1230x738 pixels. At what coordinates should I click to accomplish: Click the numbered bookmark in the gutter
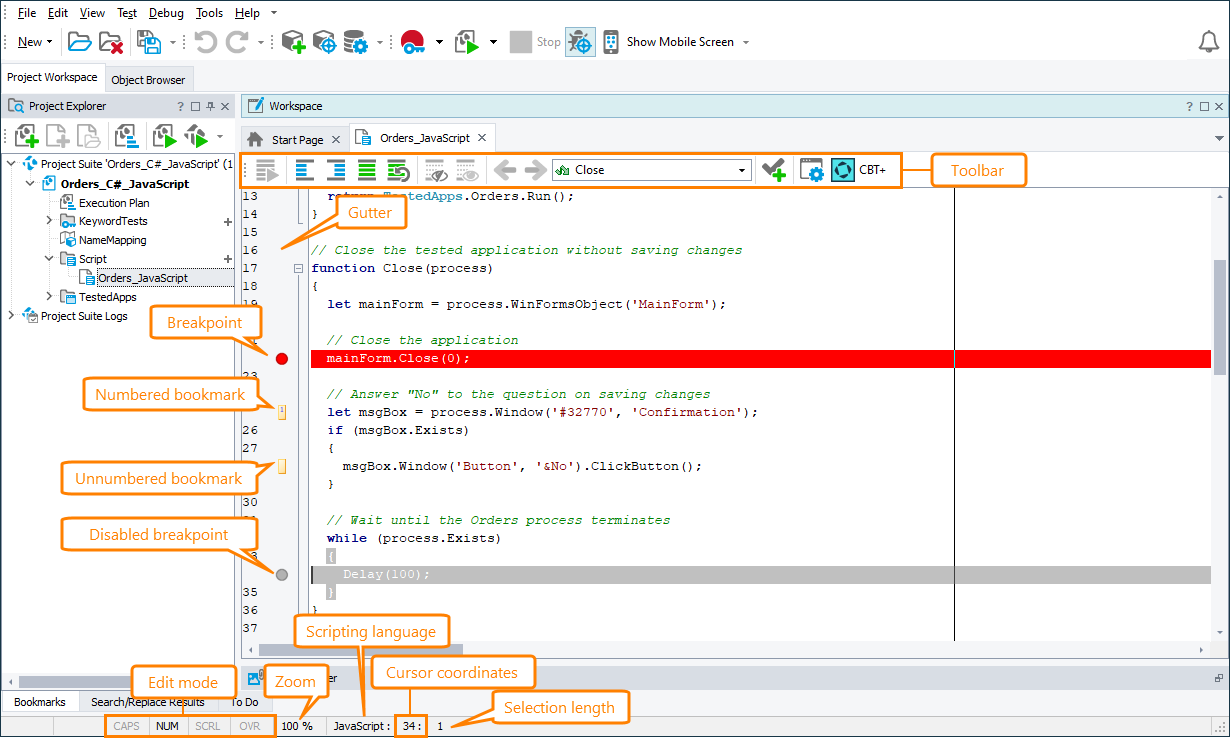pyautogui.click(x=282, y=411)
